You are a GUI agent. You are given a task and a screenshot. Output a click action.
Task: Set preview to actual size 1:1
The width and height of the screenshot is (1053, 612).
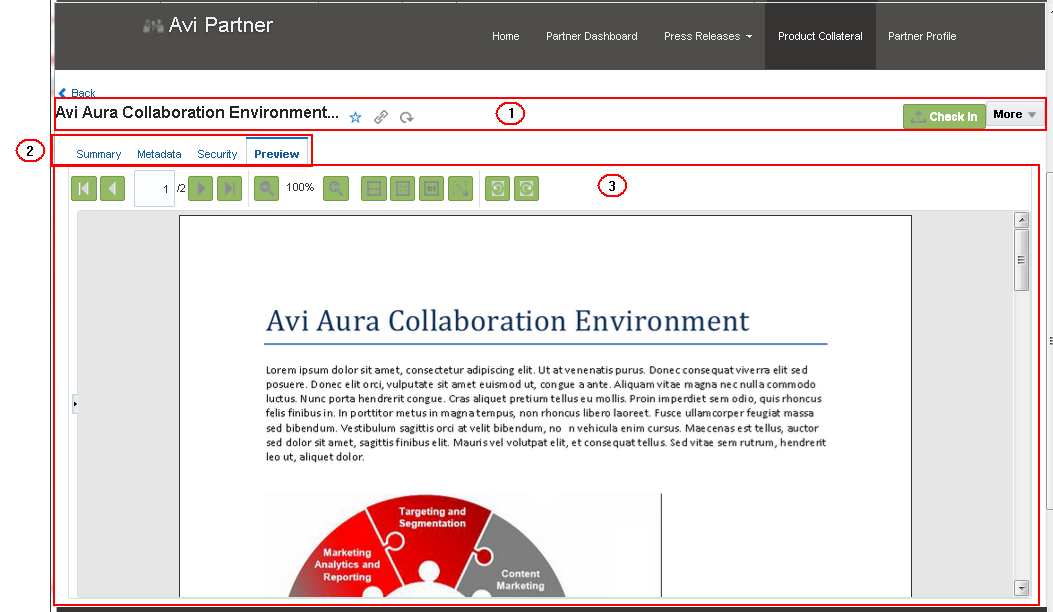(x=432, y=189)
